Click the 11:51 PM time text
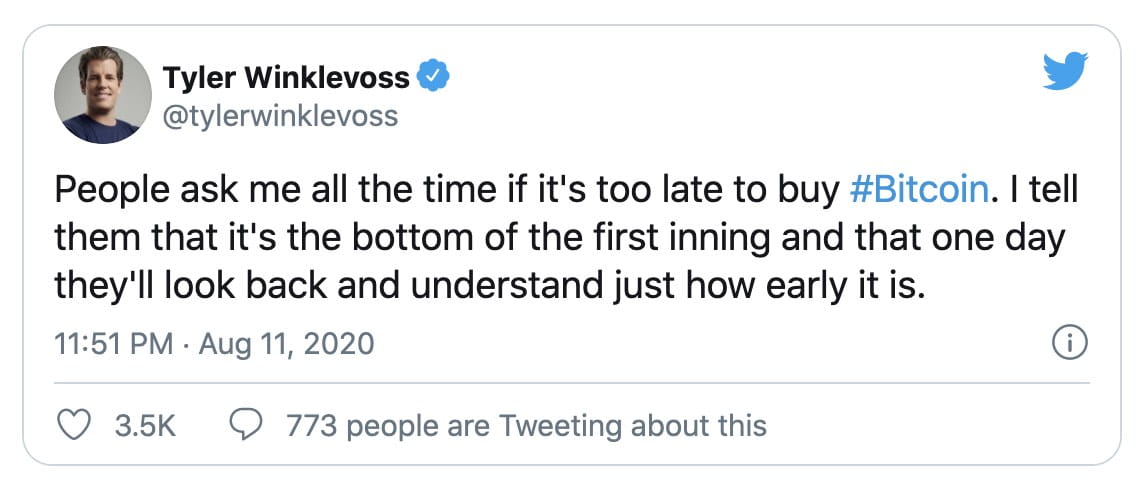This screenshot has width=1136, height=482. 111,345
